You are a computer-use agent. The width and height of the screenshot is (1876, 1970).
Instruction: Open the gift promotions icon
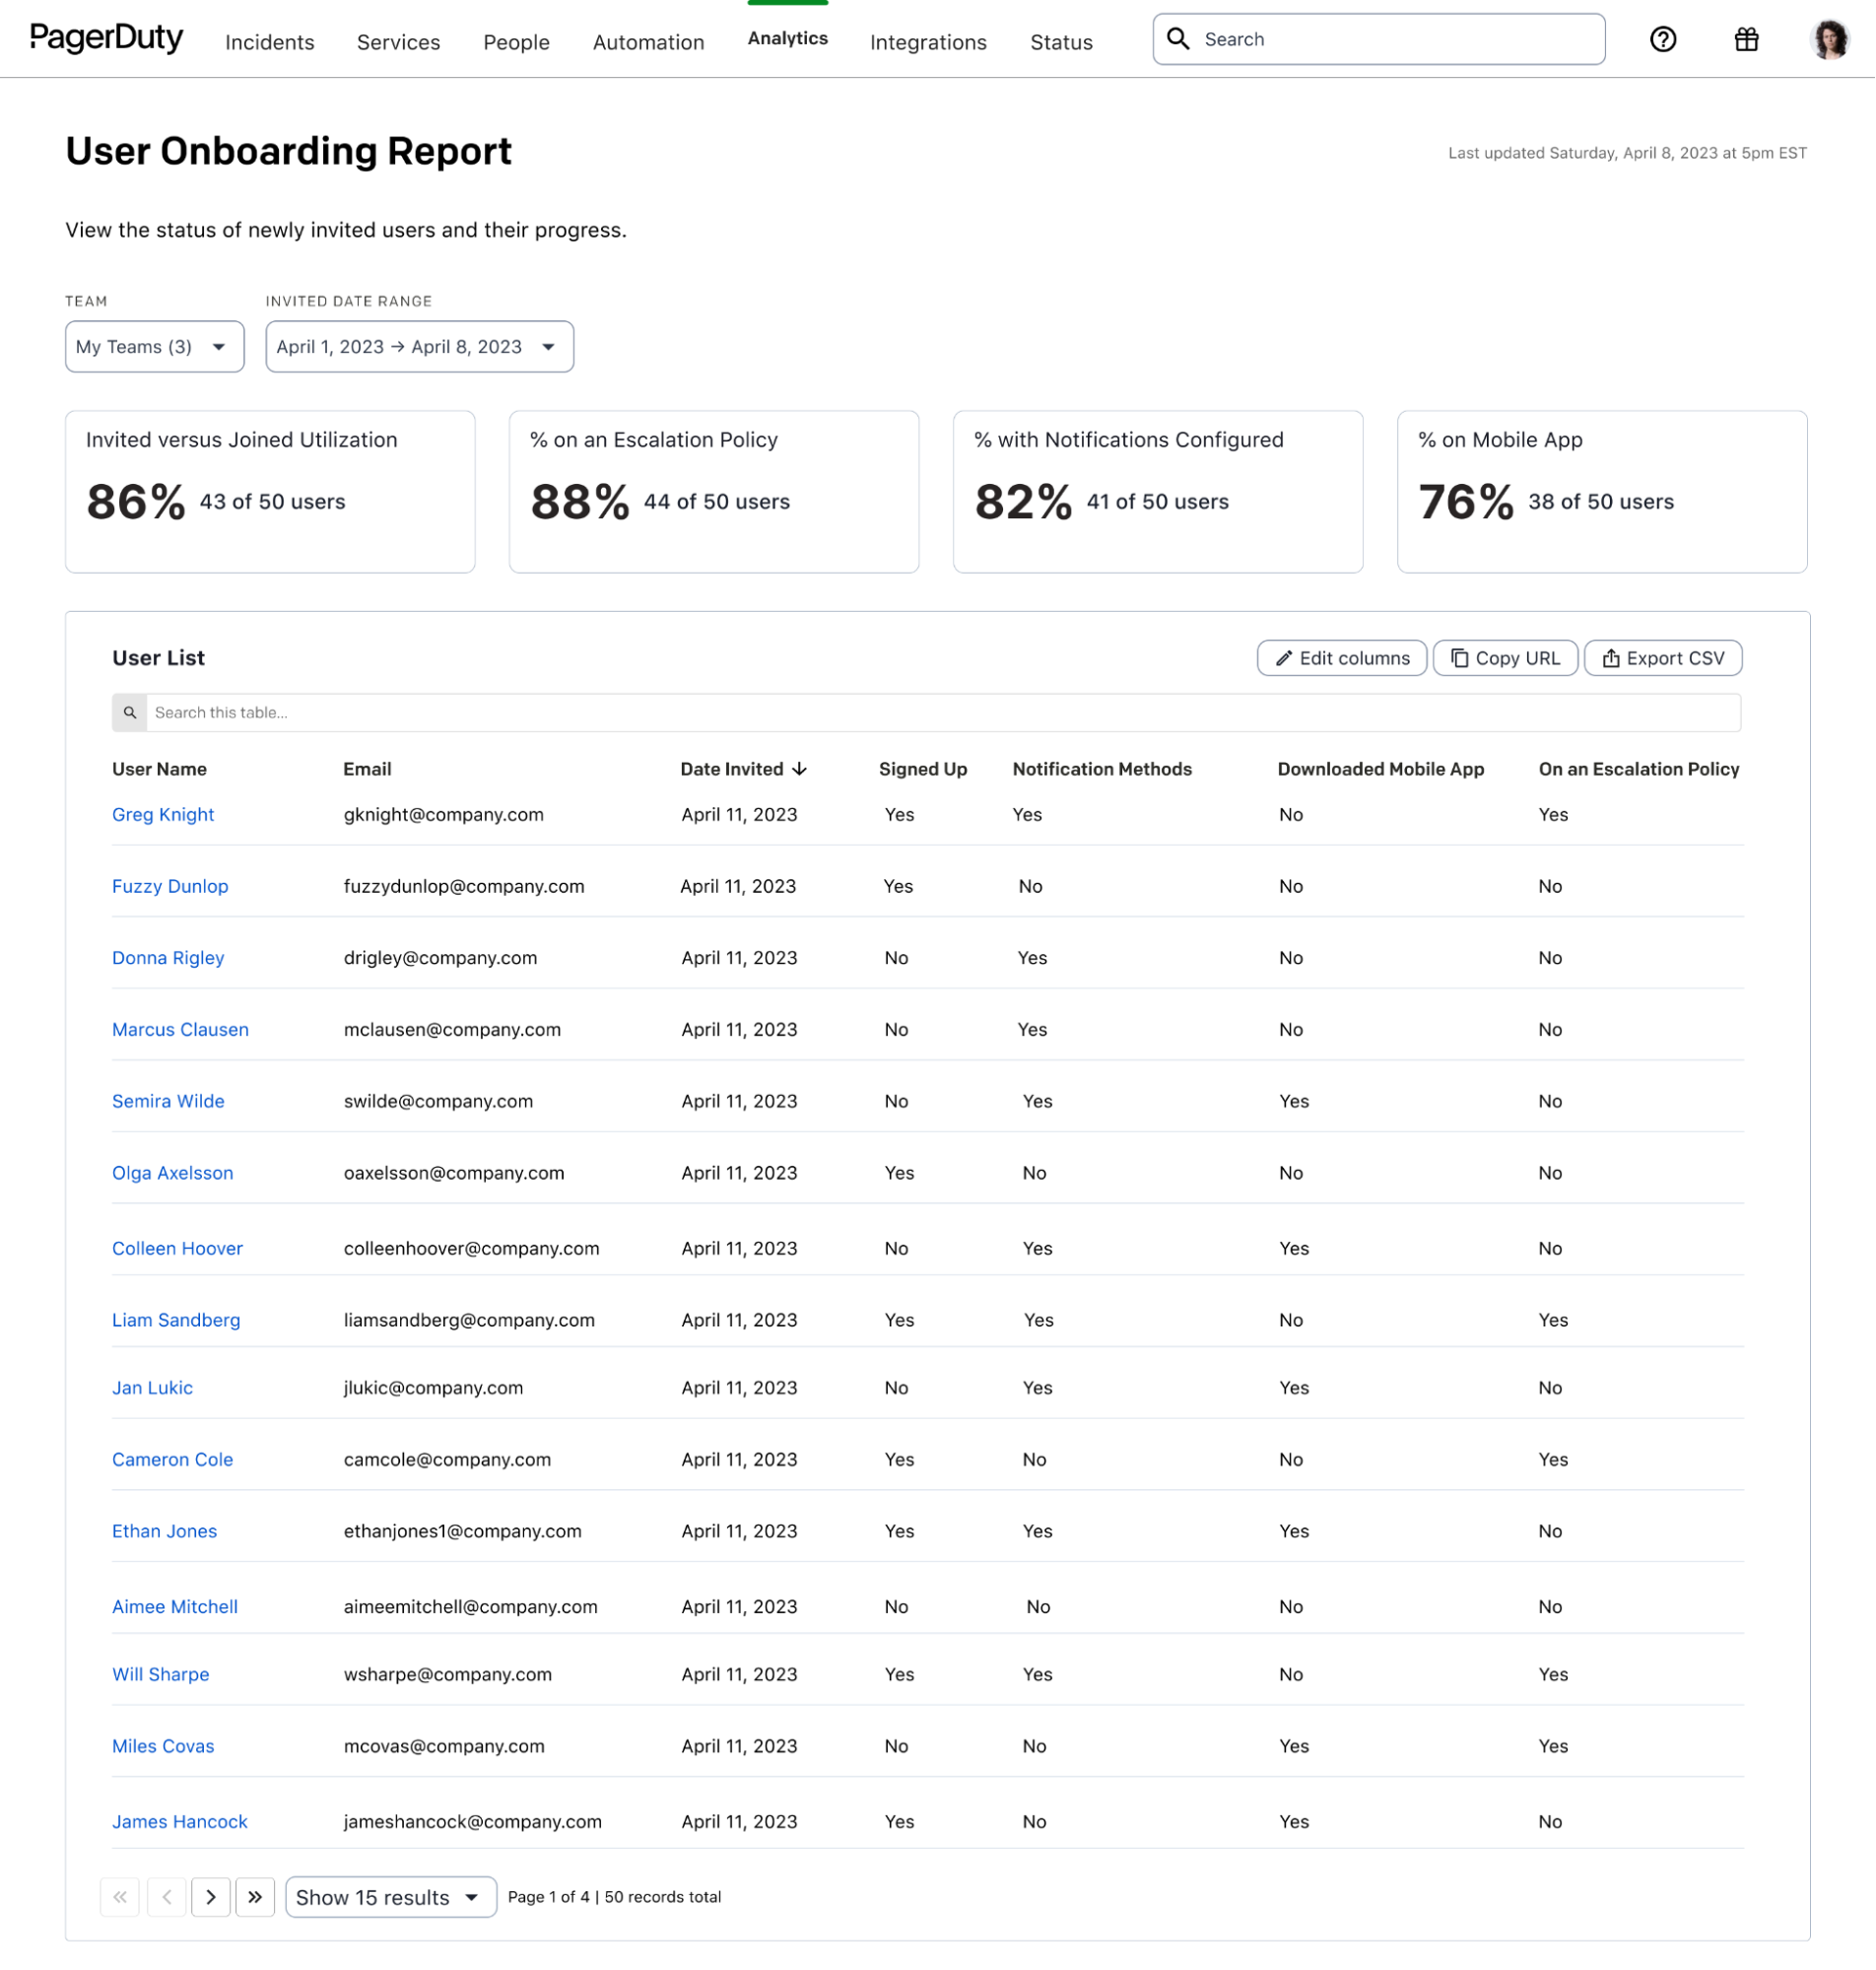(1746, 39)
